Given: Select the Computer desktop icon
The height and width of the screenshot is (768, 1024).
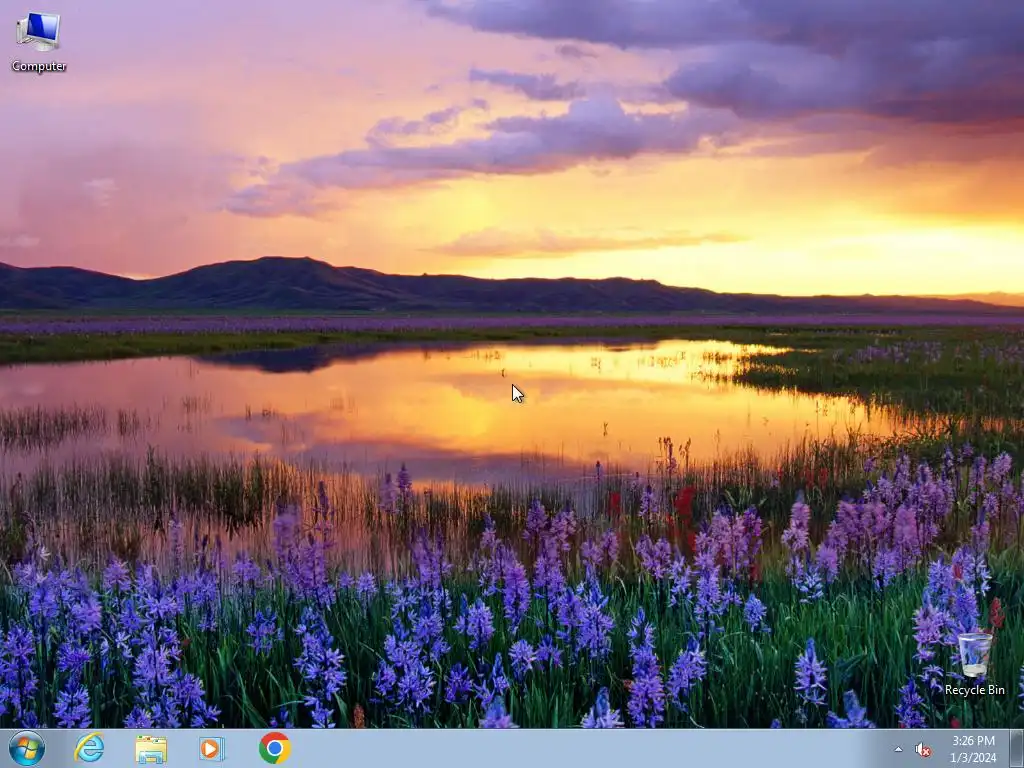Looking at the screenshot, I should click(39, 41).
